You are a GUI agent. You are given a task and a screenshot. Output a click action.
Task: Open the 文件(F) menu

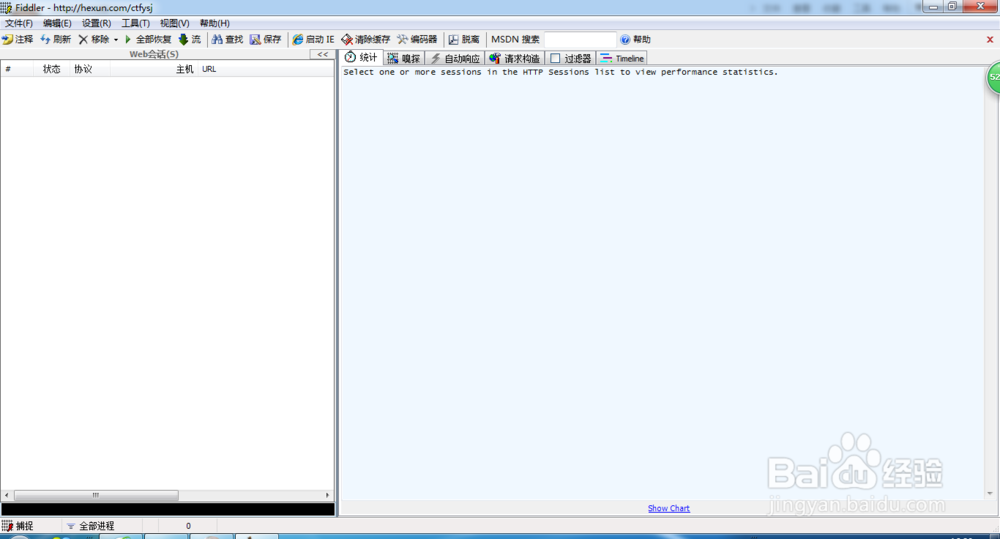tap(19, 23)
